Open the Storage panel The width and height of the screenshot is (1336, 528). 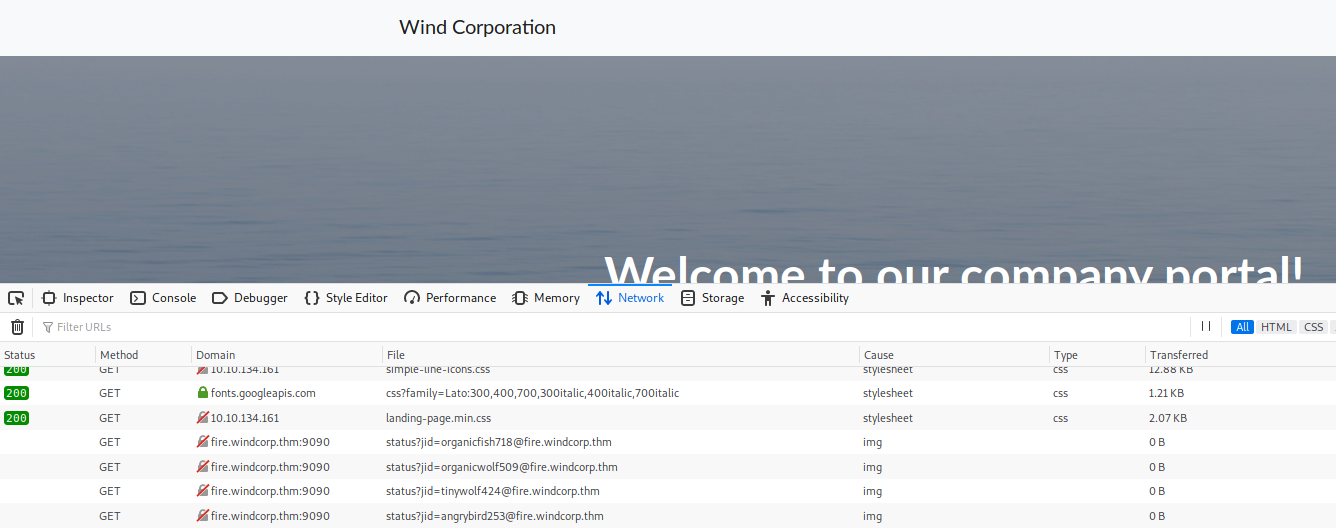tap(712, 298)
